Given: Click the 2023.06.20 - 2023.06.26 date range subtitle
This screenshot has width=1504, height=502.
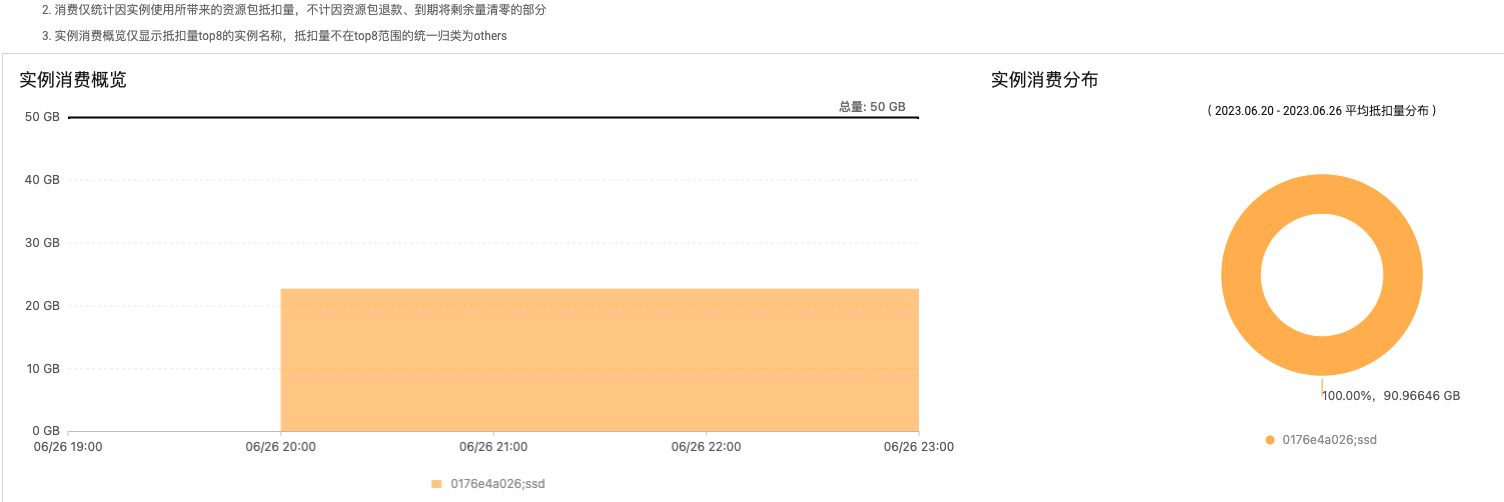Looking at the screenshot, I should [1321, 111].
